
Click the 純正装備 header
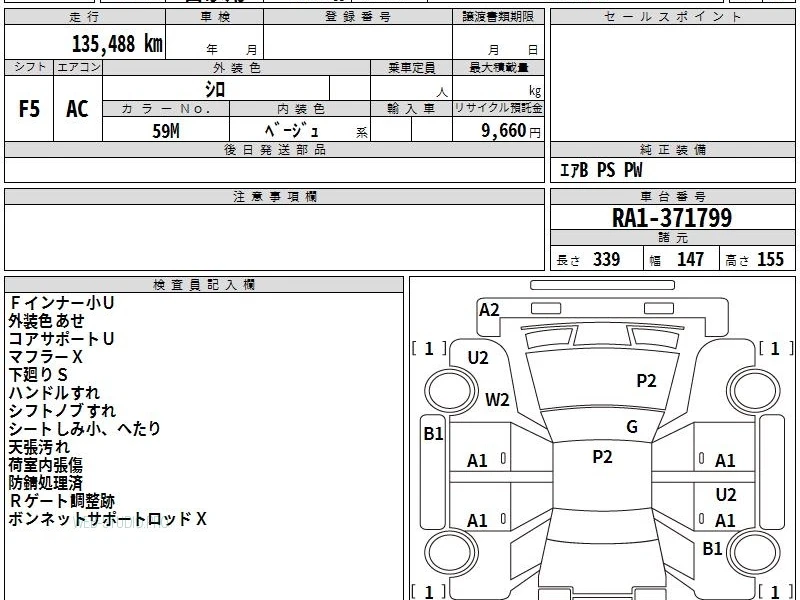[672, 149]
